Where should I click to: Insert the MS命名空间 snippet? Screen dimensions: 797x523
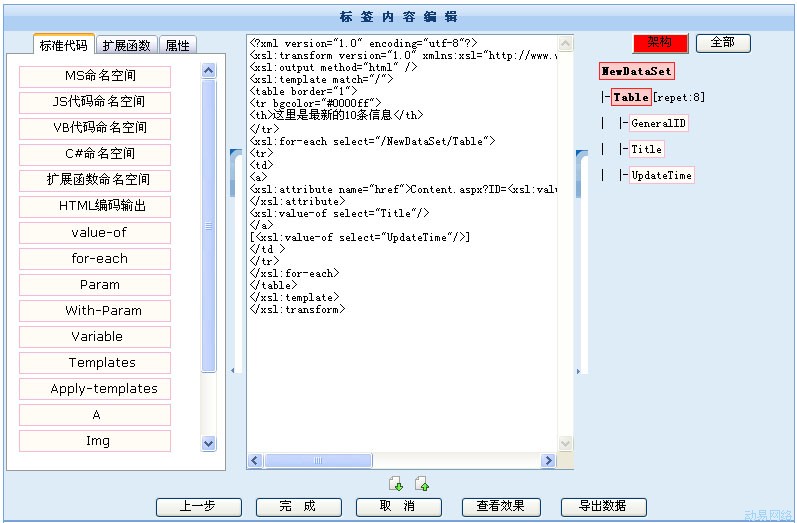point(95,76)
